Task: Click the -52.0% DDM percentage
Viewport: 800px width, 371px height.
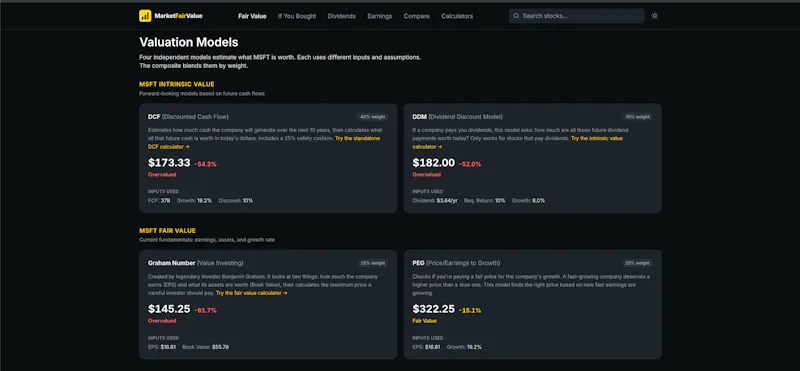Action: 470,164
